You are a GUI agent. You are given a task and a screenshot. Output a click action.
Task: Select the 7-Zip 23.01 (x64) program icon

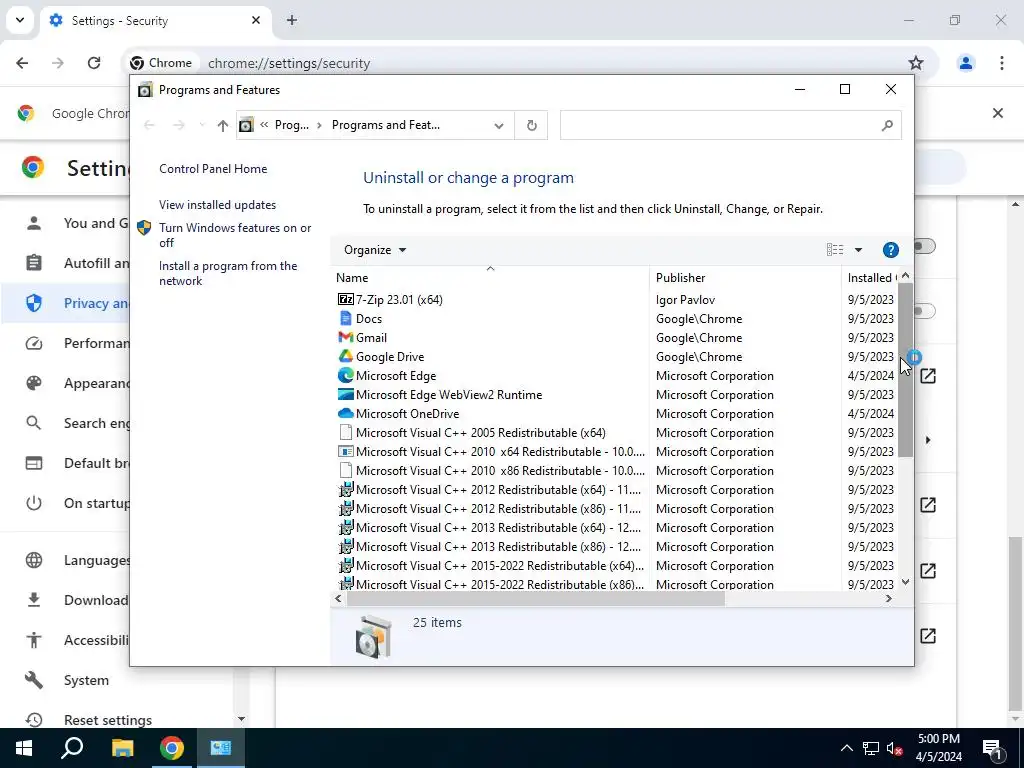click(345, 300)
